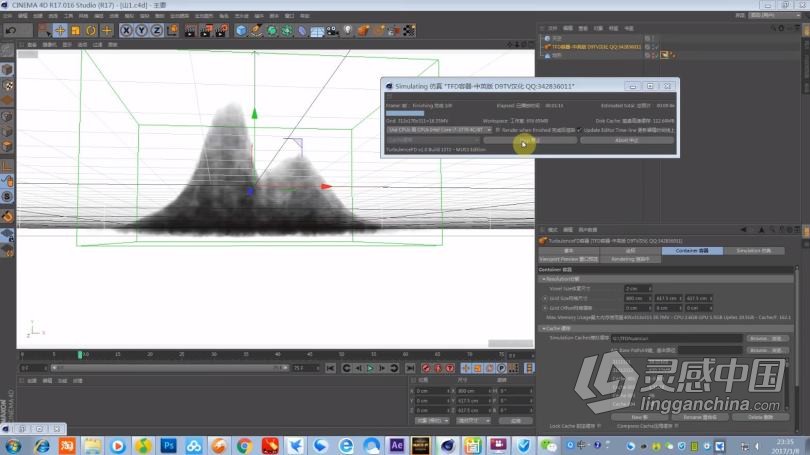Viewport: 810px width, 455px height.
Task: Click the Abort button in Simulating dialog
Action: click(x=627, y=140)
